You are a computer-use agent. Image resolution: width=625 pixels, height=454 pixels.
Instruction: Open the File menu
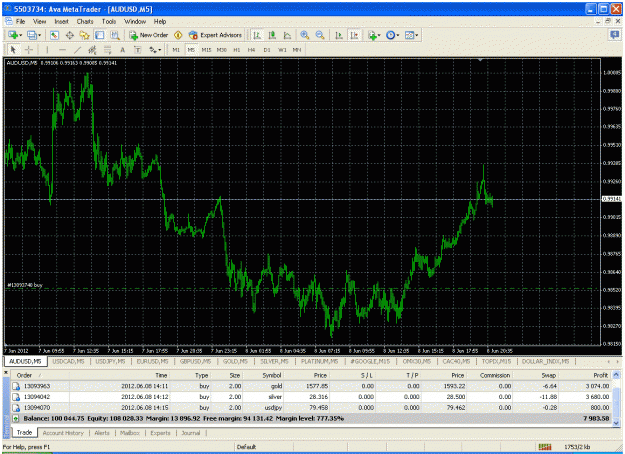coord(20,22)
